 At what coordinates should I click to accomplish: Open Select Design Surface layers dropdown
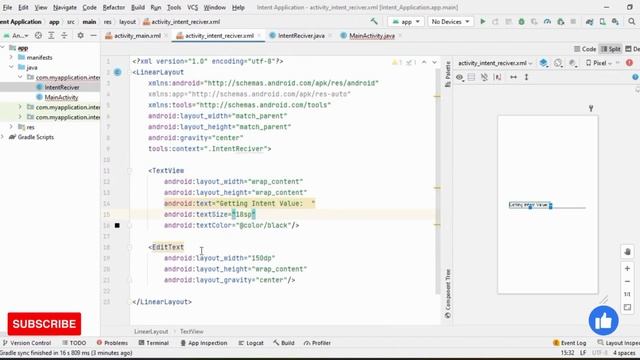543,63
